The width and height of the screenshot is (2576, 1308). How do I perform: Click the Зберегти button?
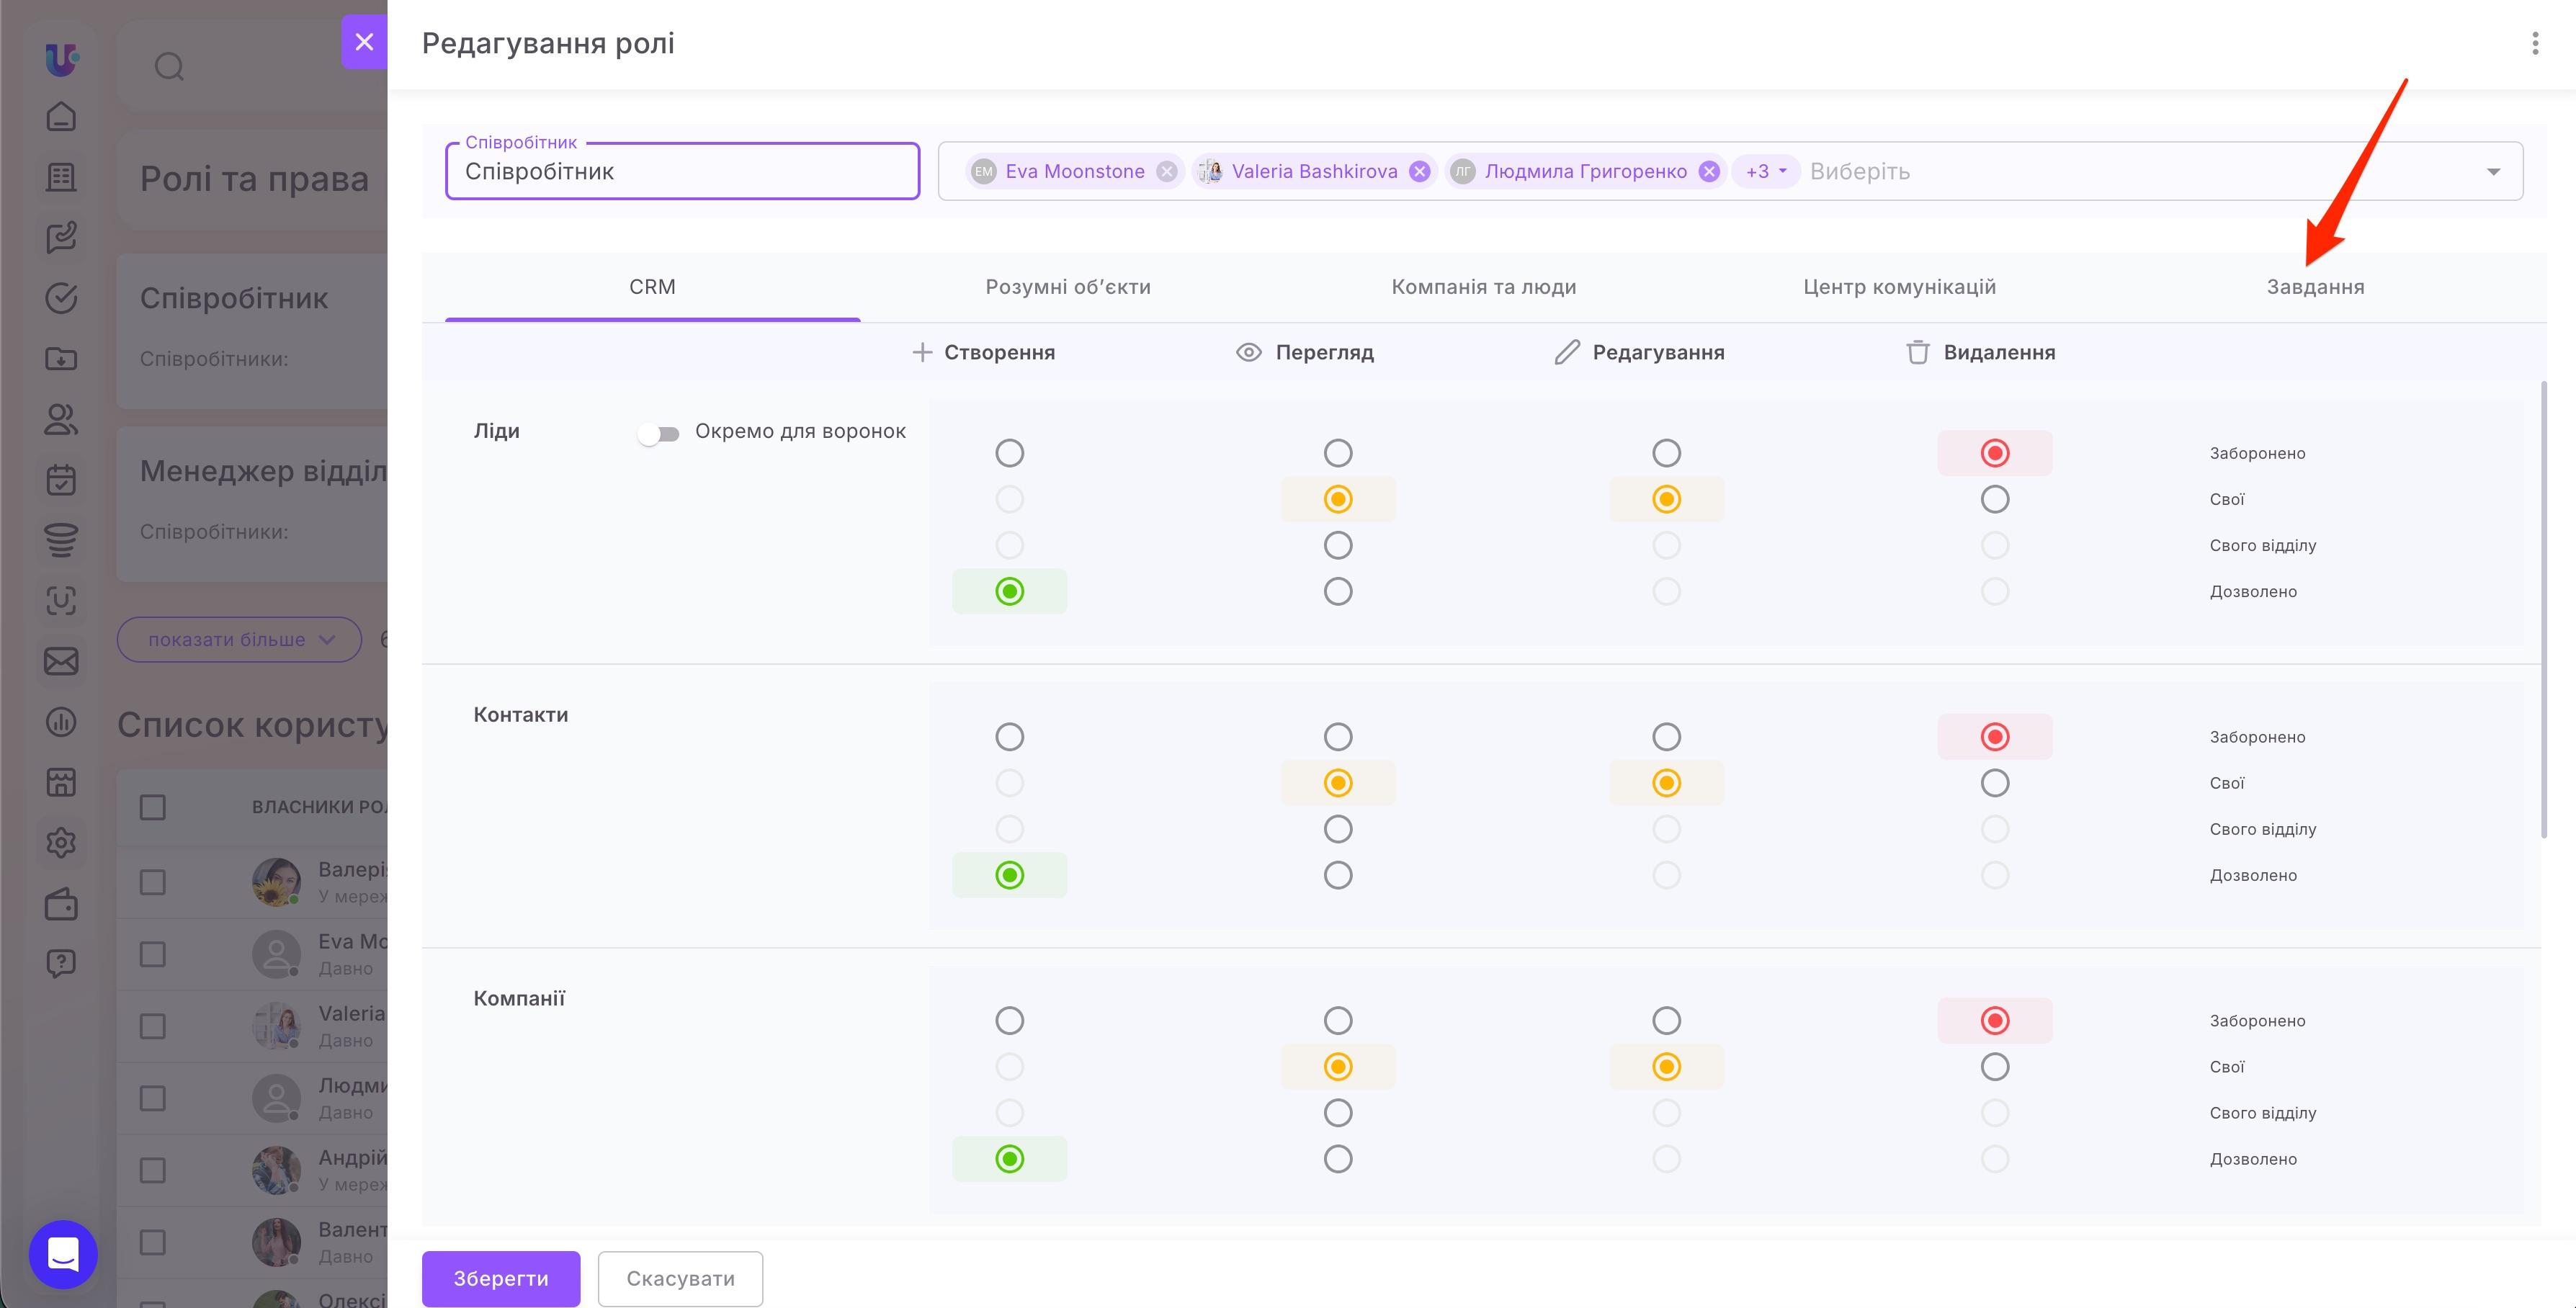pyautogui.click(x=501, y=1278)
